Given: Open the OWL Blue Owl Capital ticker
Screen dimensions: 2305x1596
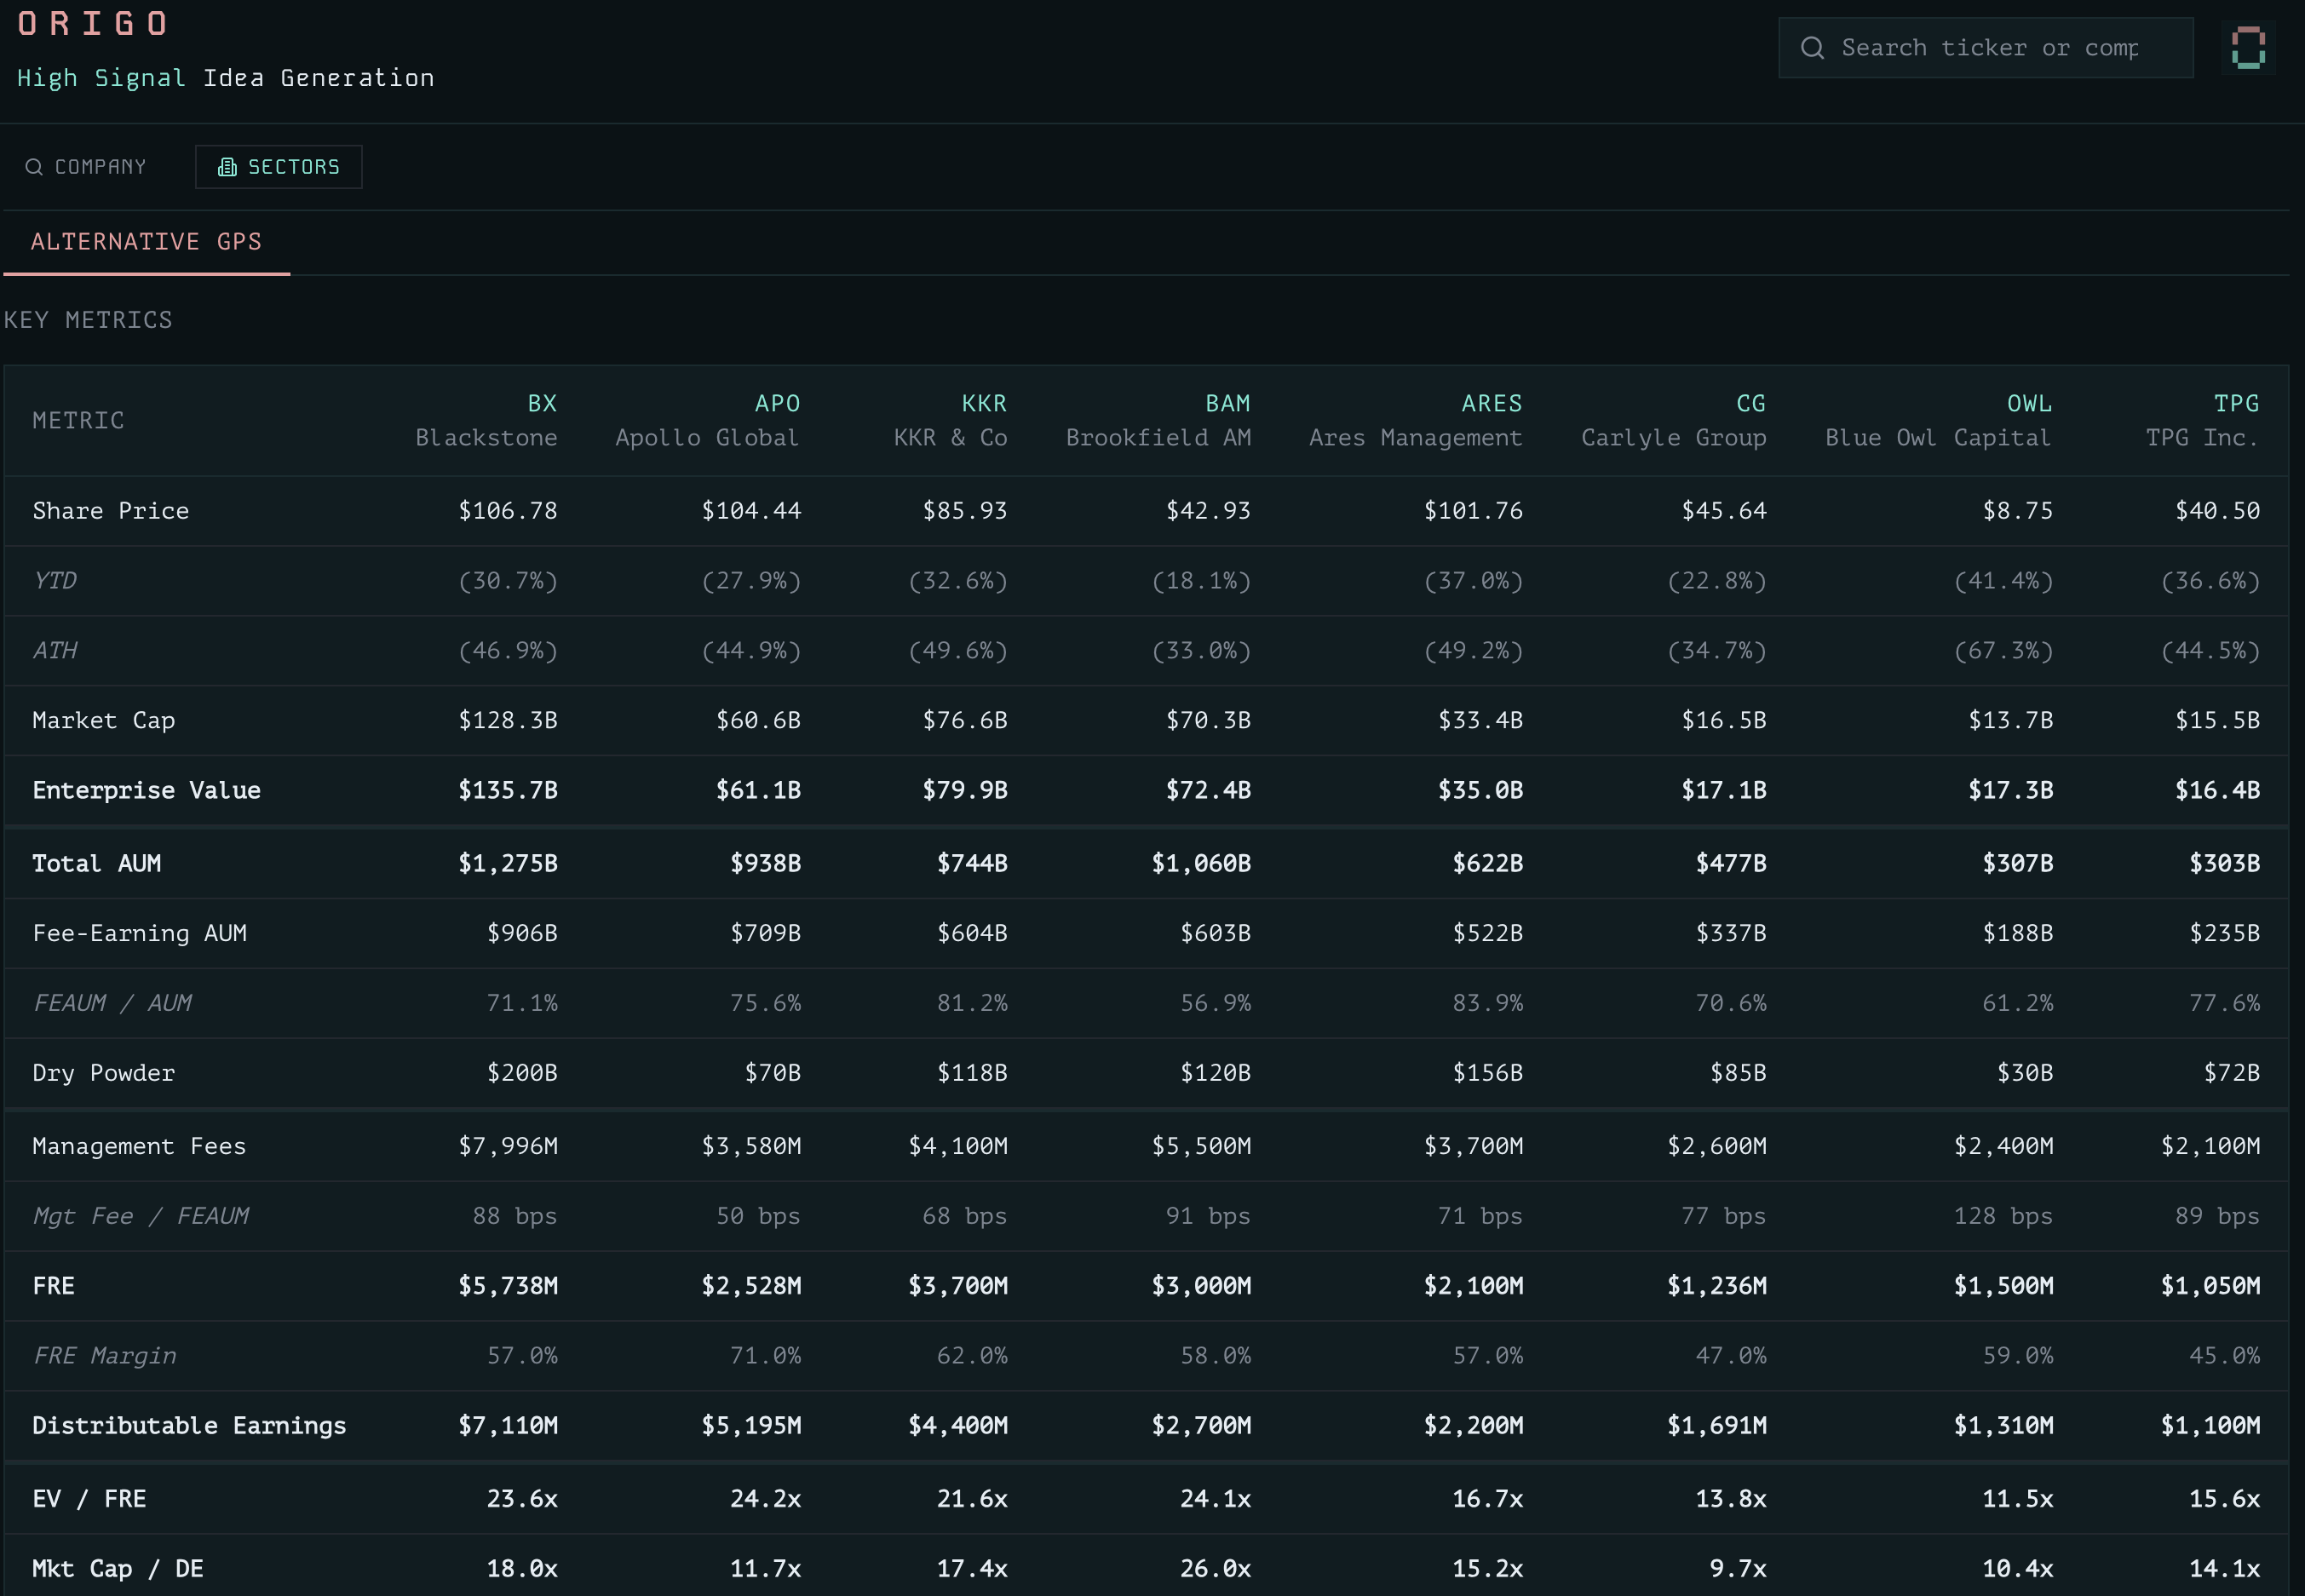Looking at the screenshot, I should (x=2028, y=404).
